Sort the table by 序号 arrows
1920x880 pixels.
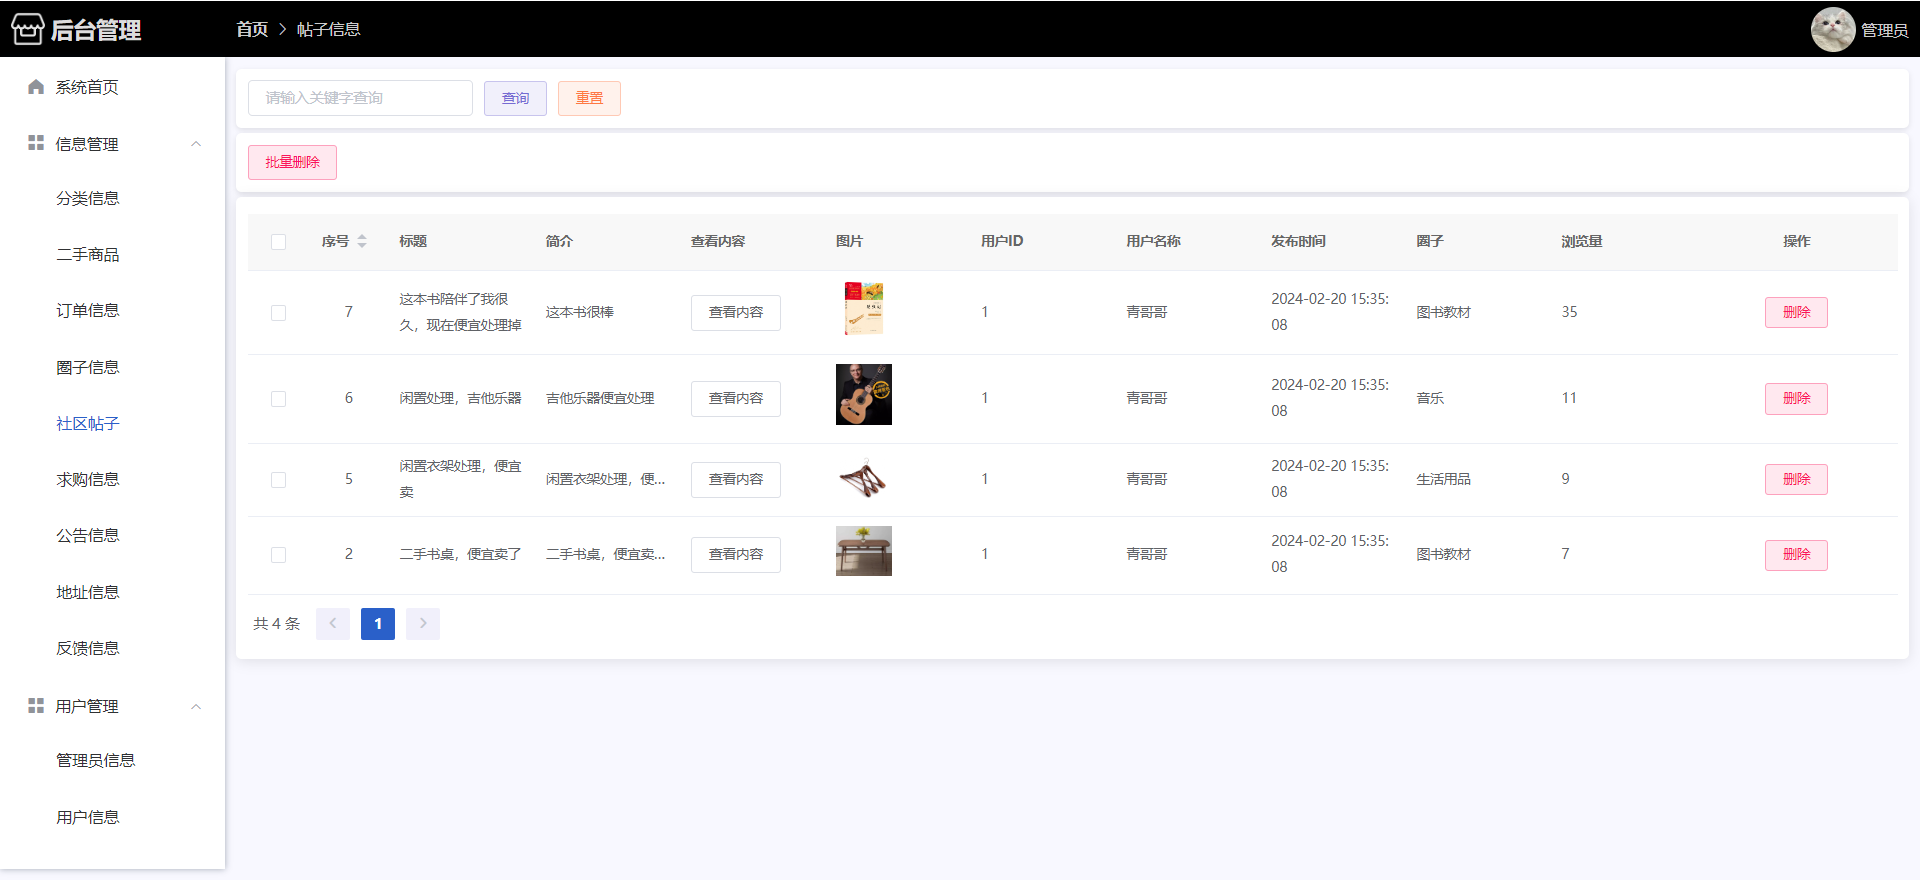(362, 241)
